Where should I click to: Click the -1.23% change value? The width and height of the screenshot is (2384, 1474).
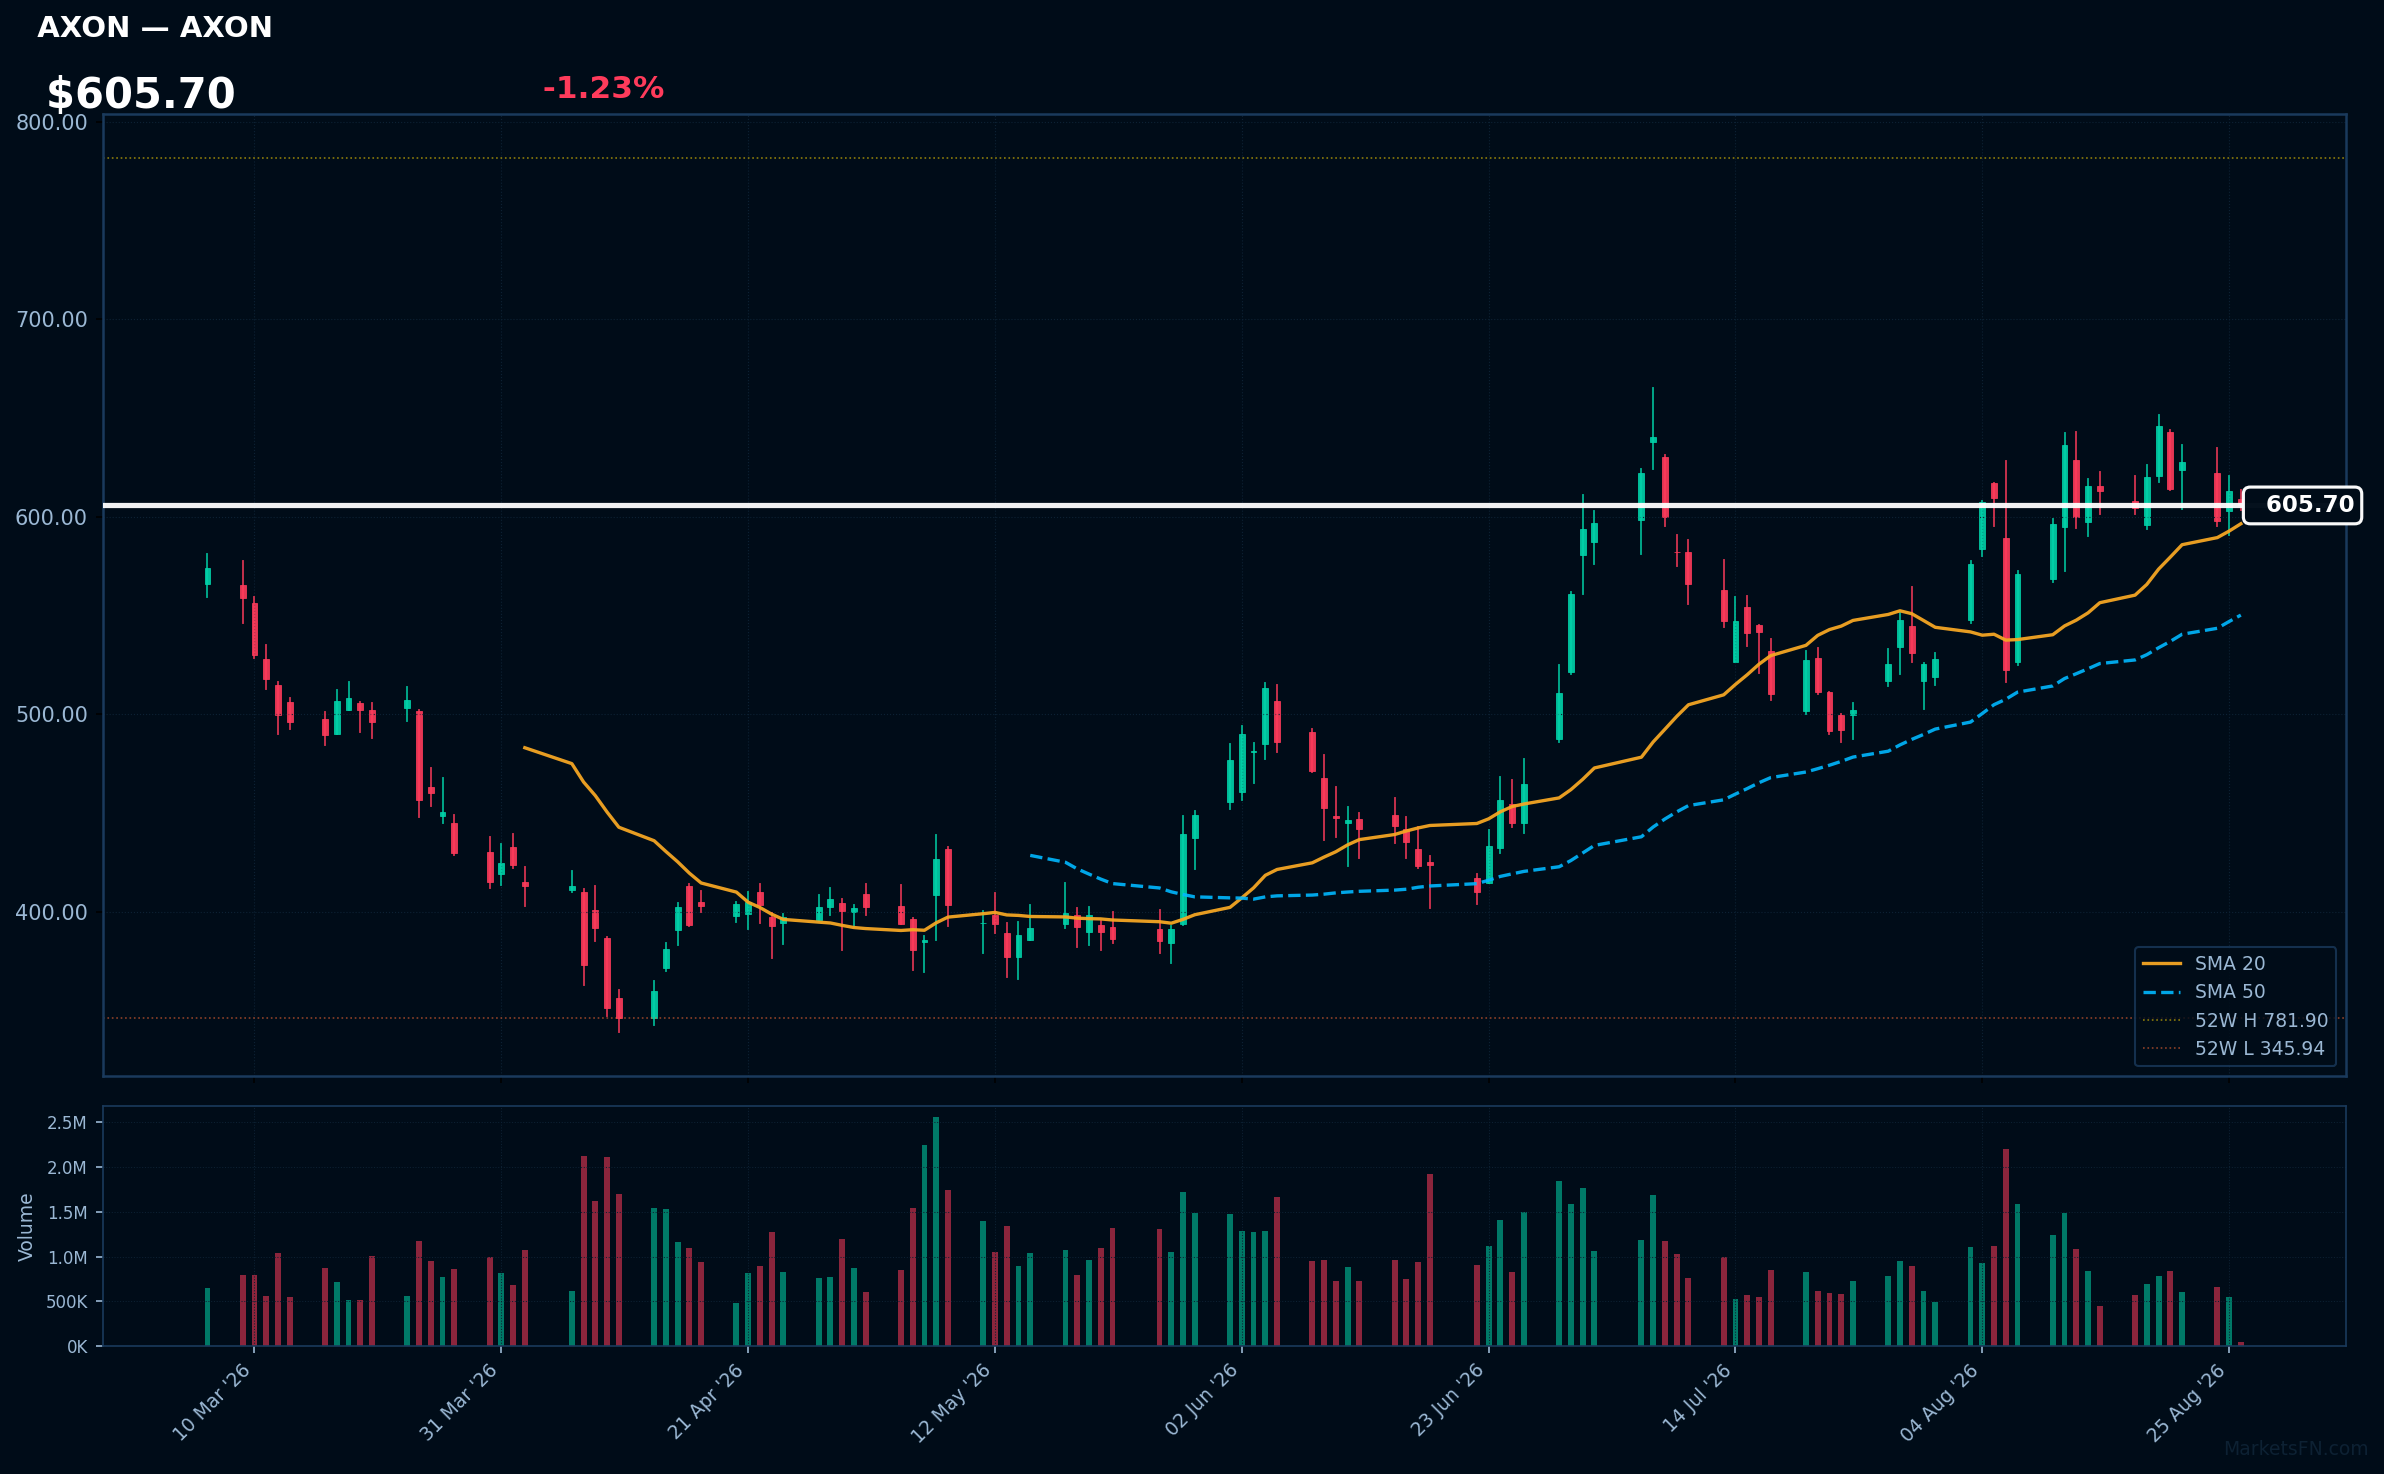point(603,88)
